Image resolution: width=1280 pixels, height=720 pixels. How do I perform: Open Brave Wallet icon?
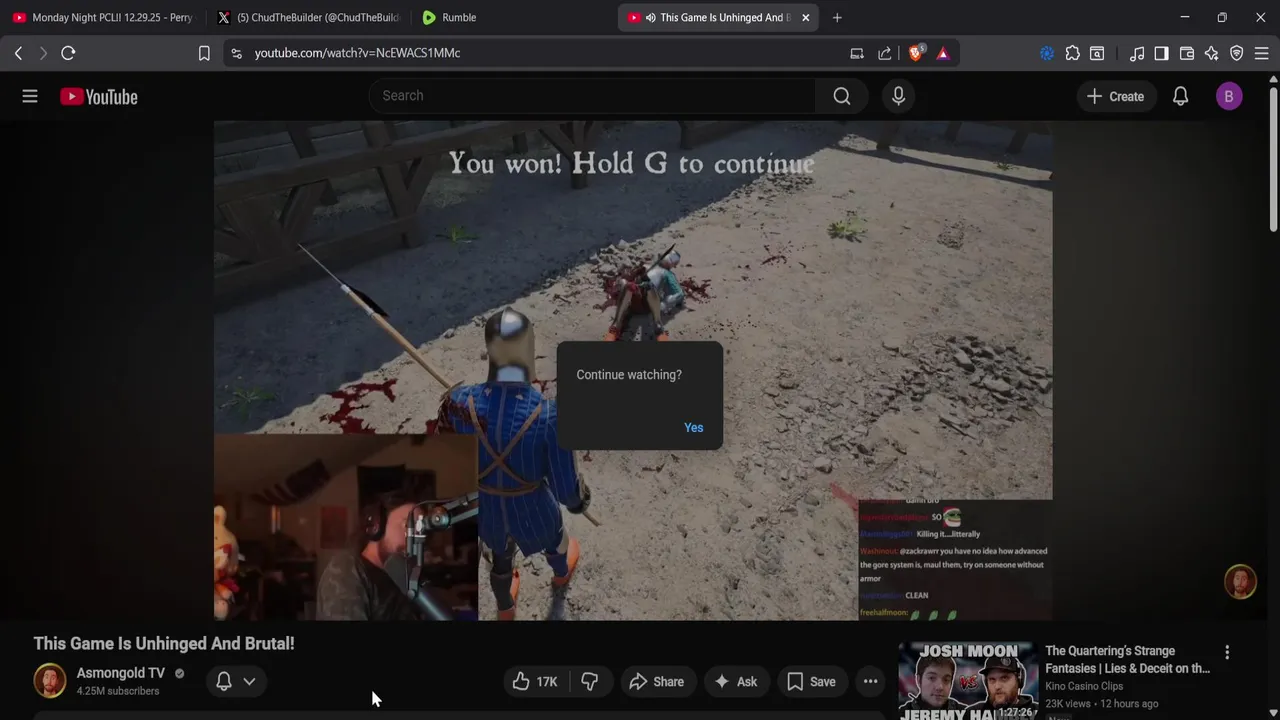(x=1187, y=53)
